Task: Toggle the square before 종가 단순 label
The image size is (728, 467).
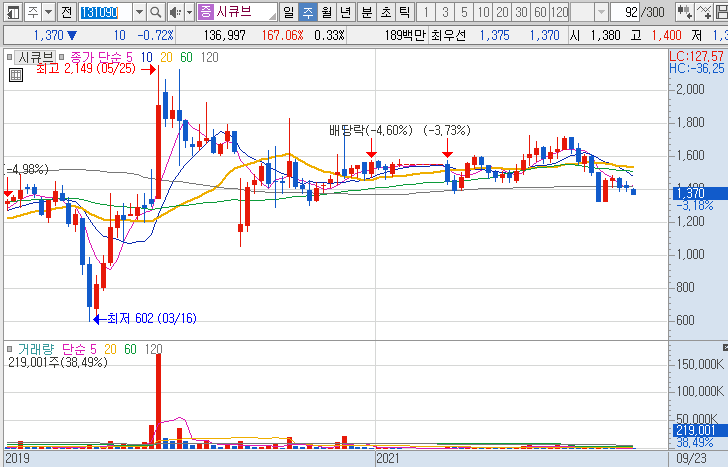Action: pyautogui.click(x=61, y=58)
